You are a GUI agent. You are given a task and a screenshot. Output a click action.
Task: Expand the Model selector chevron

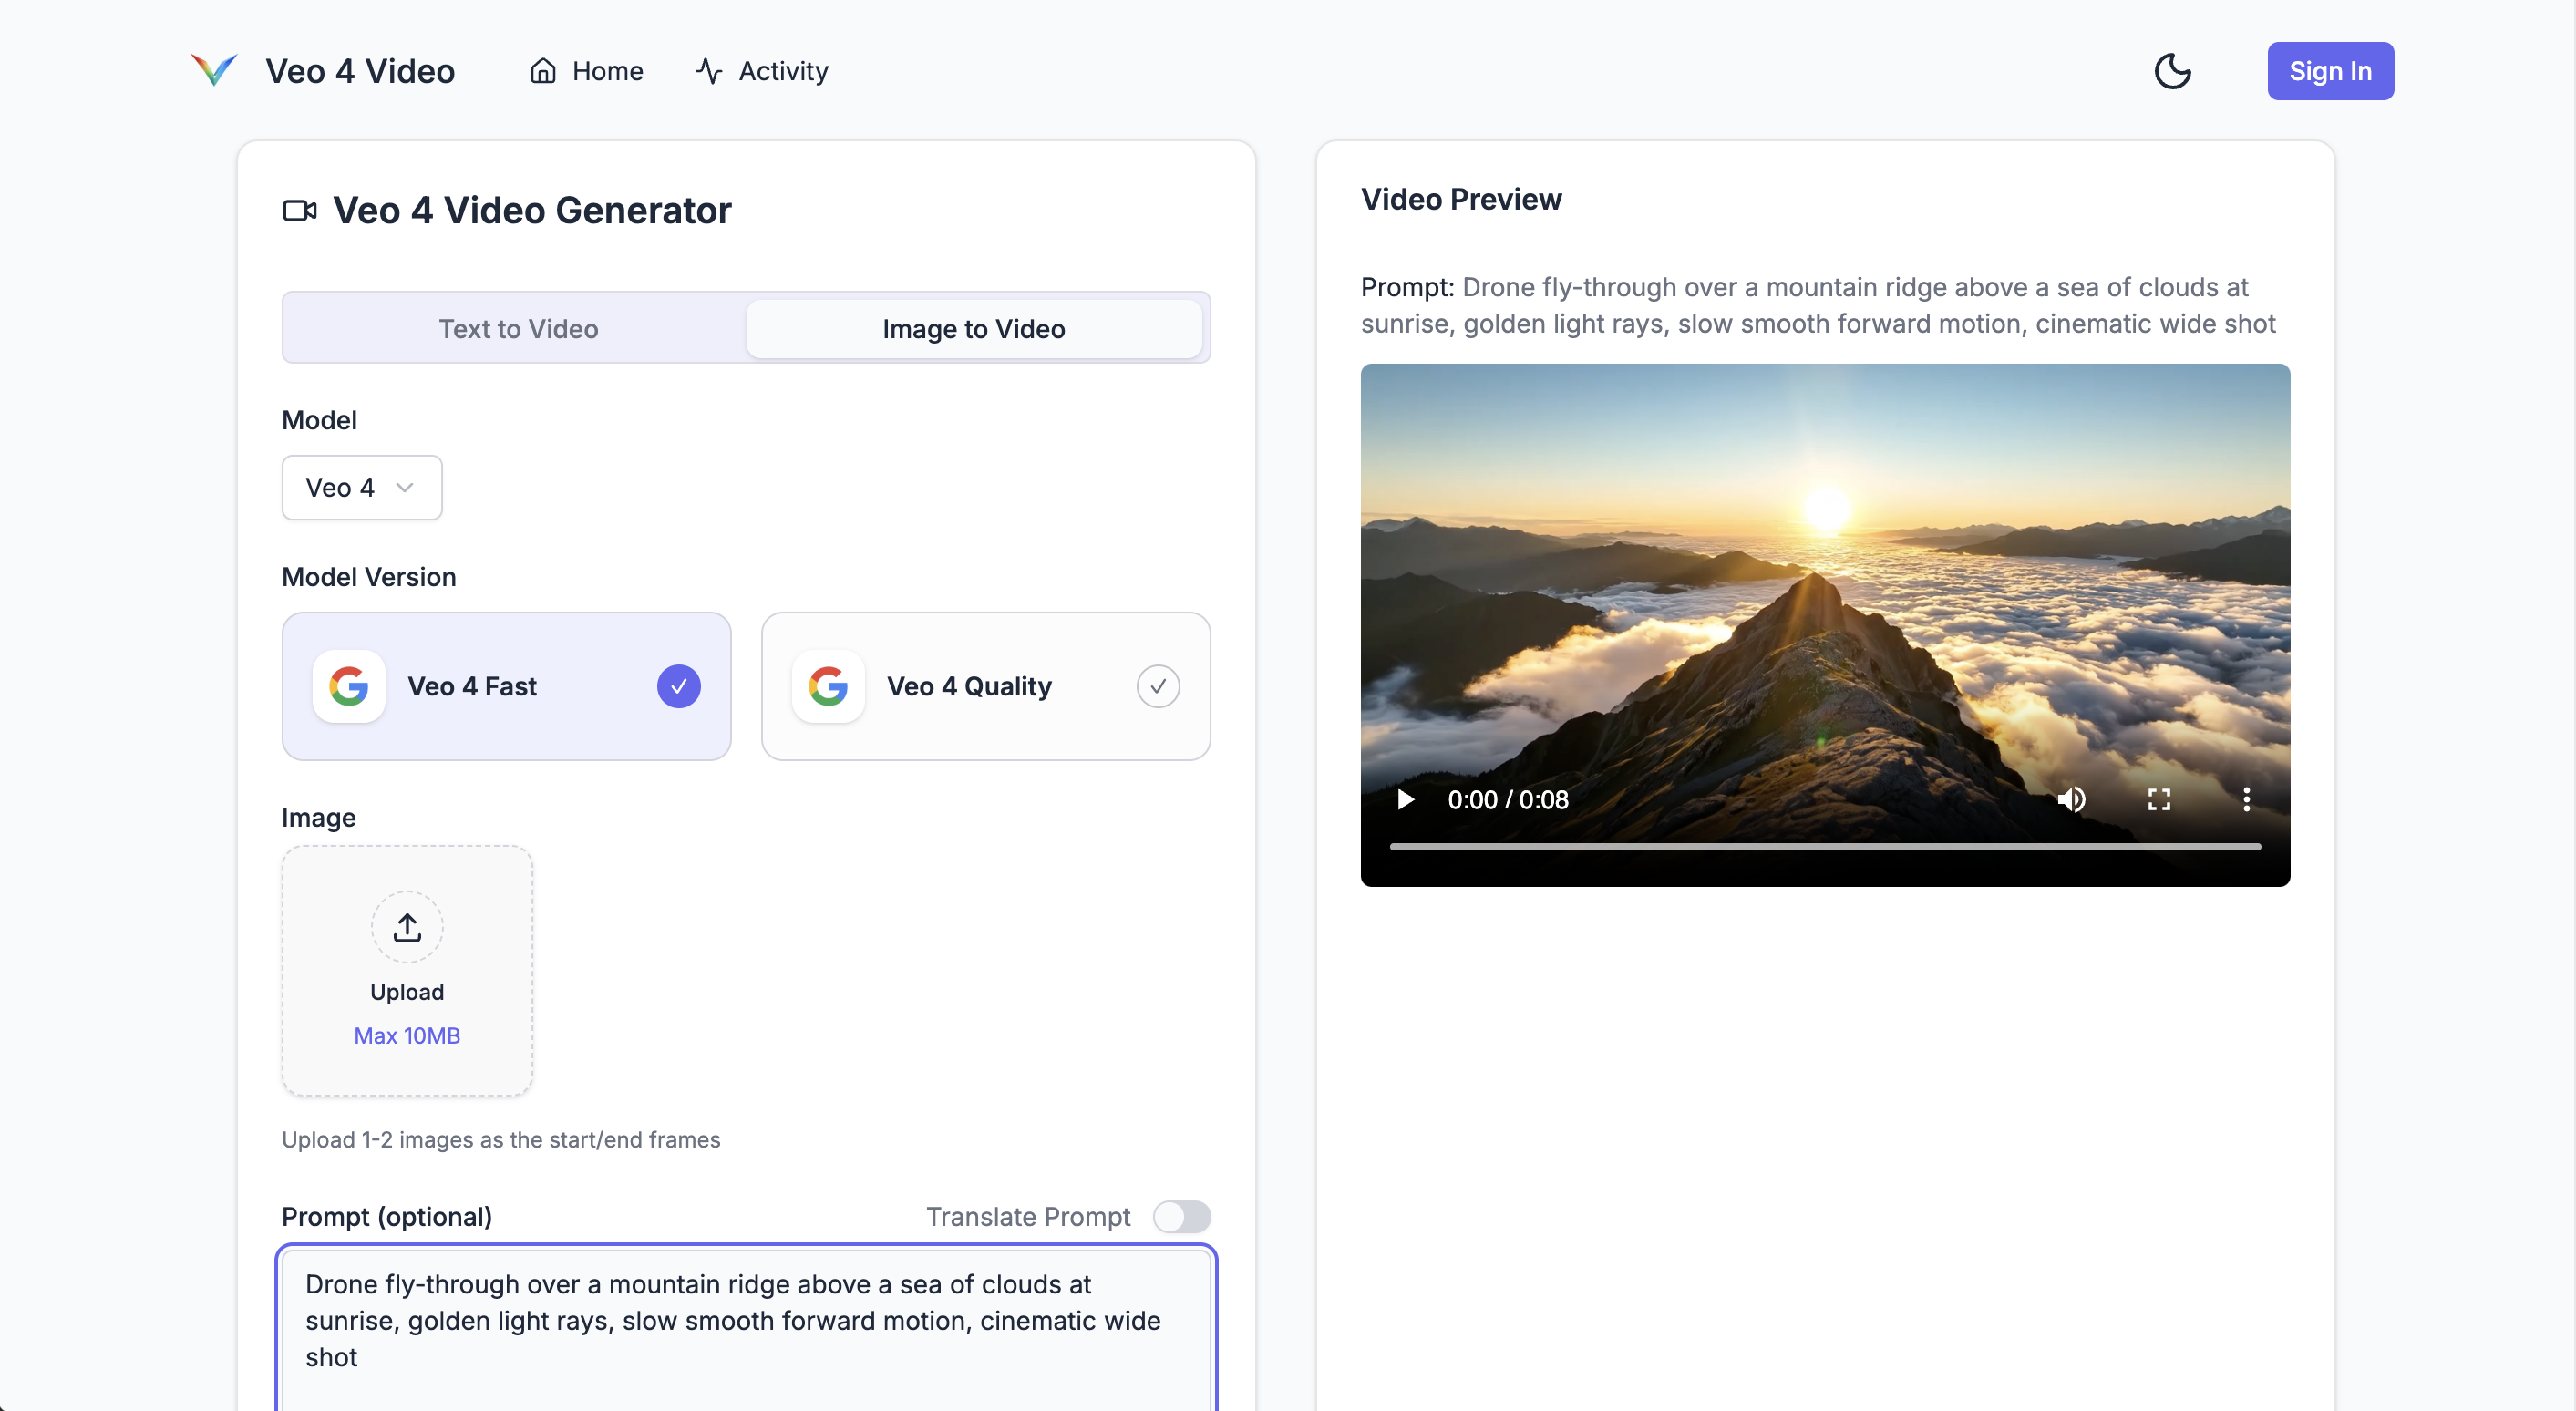coord(404,487)
